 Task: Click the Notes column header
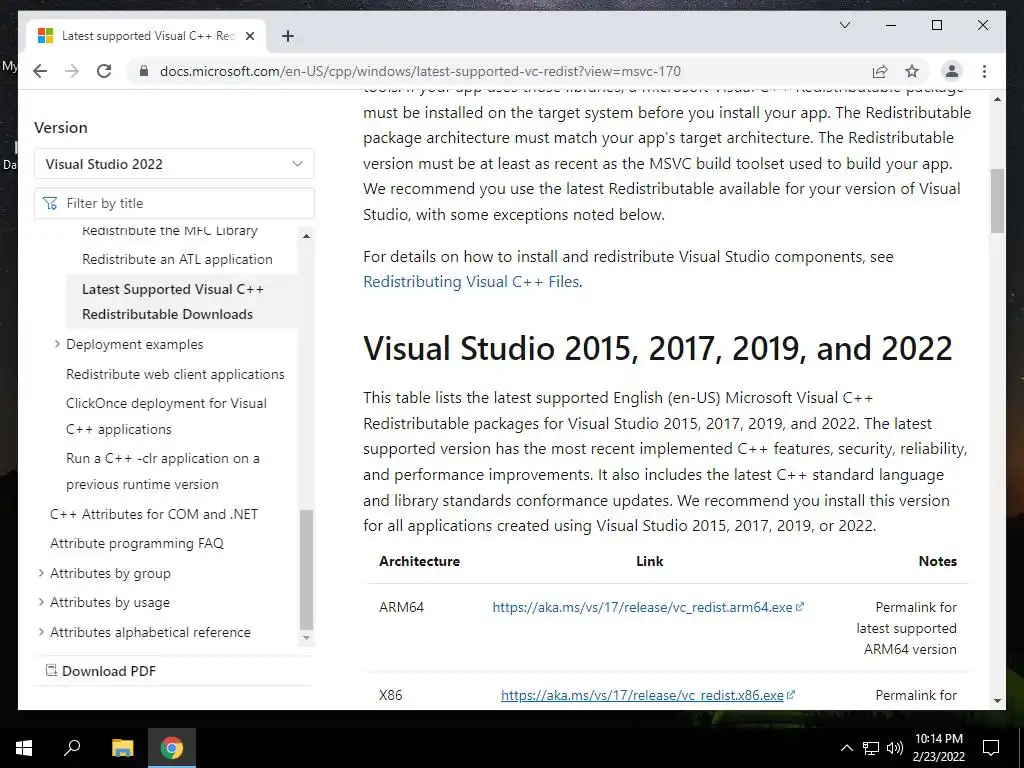click(937, 561)
